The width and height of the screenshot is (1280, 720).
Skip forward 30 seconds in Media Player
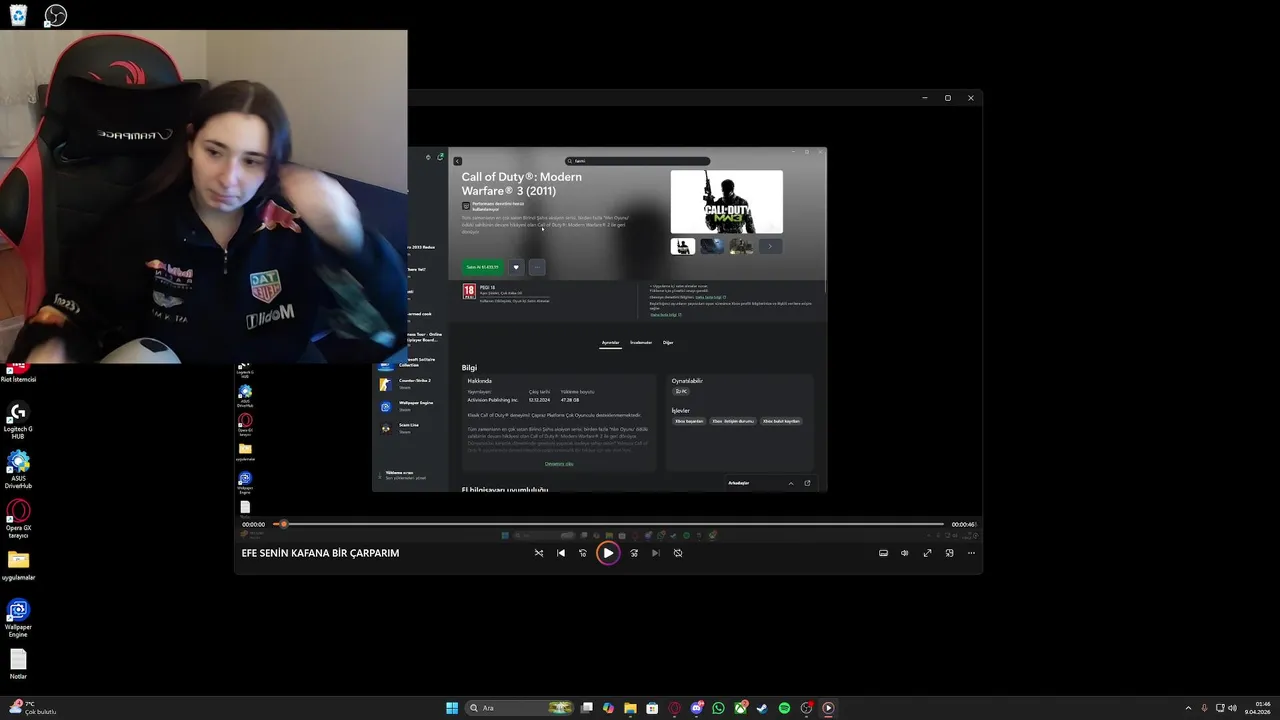coord(634,553)
